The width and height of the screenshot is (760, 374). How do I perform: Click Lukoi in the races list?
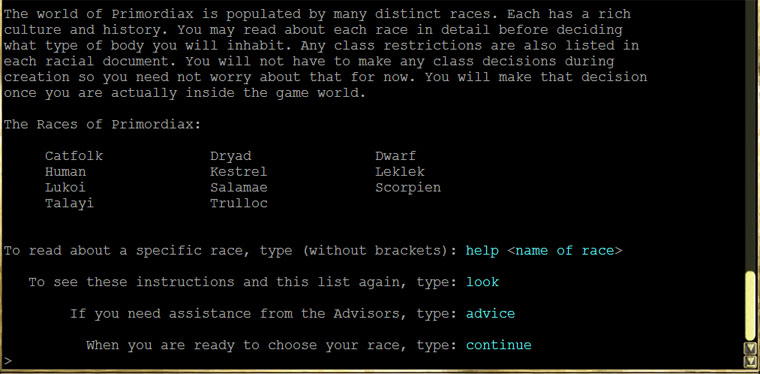click(x=65, y=187)
